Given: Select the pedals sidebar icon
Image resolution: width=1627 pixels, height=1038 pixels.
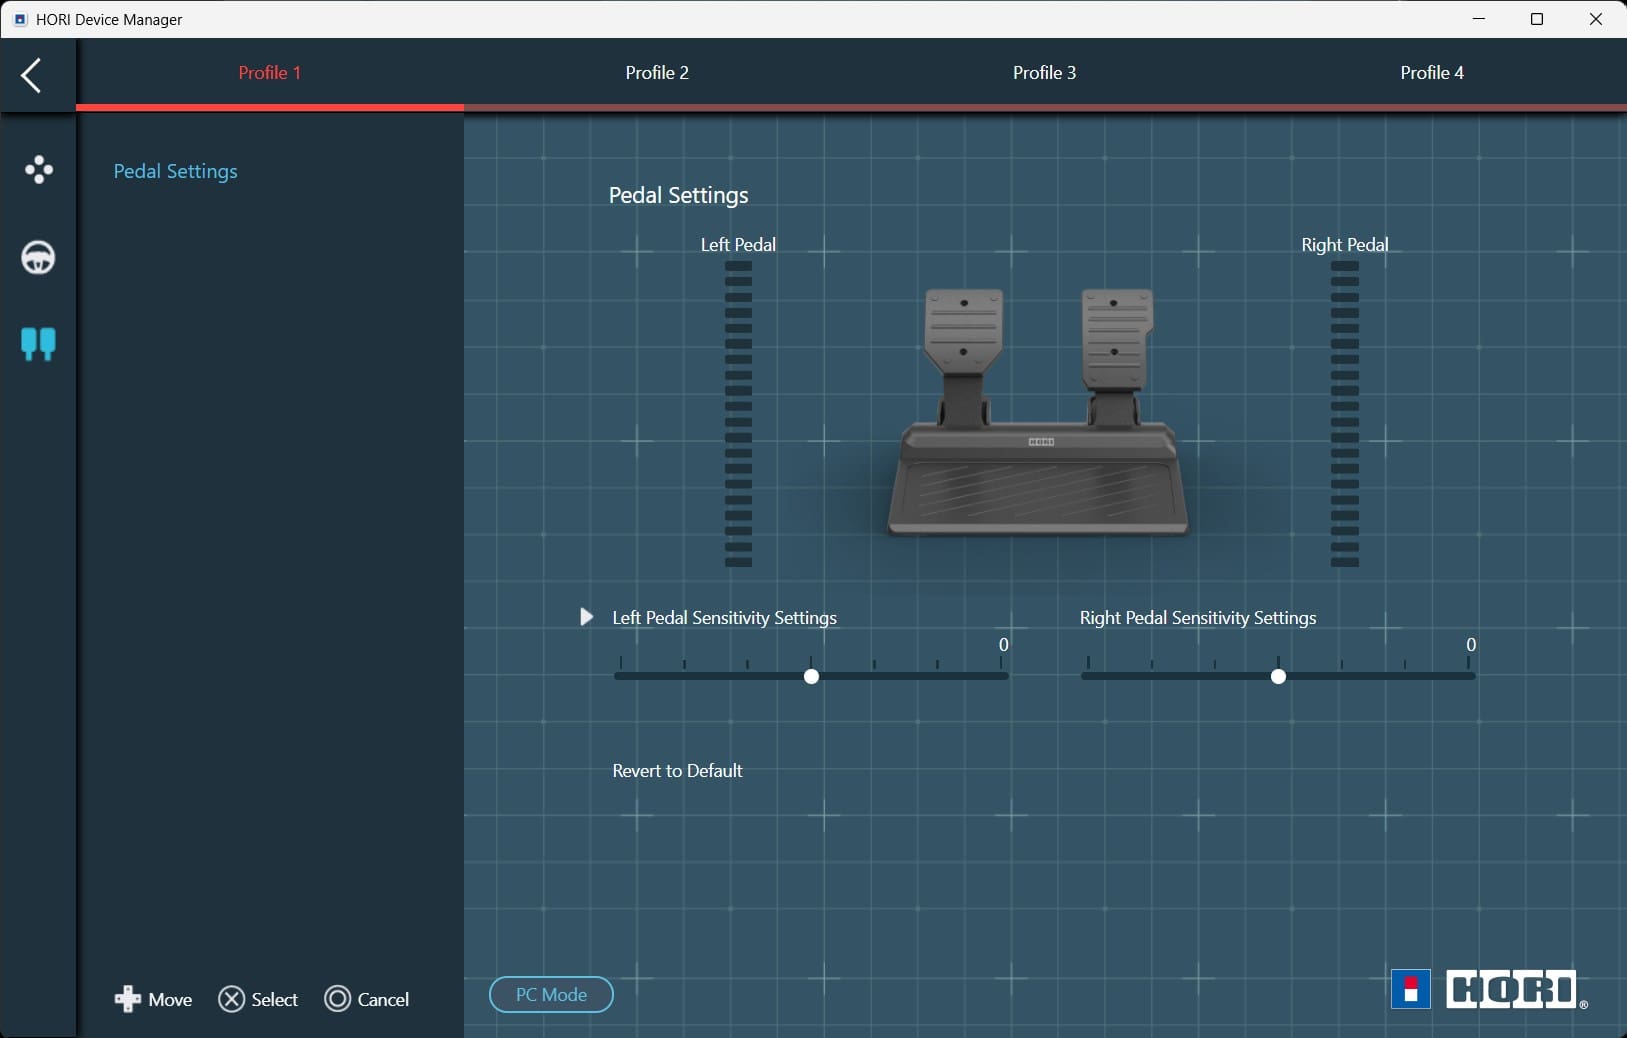Looking at the screenshot, I should click(x=39, y=344).
